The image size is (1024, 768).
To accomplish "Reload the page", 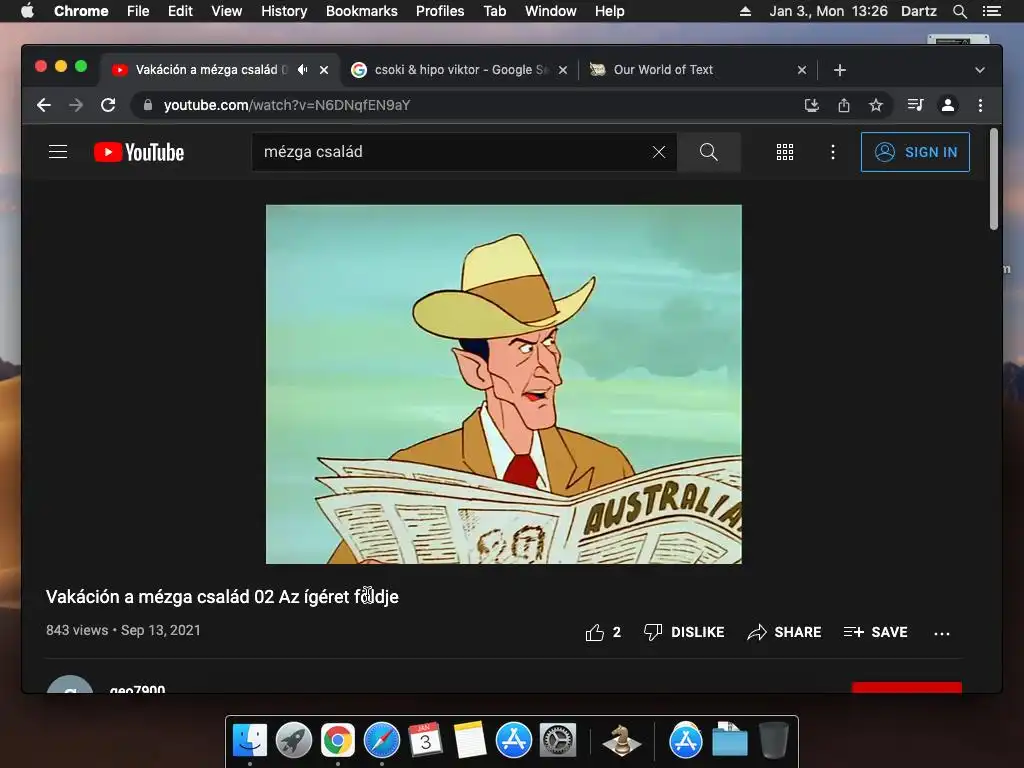I will coord(108,105).
